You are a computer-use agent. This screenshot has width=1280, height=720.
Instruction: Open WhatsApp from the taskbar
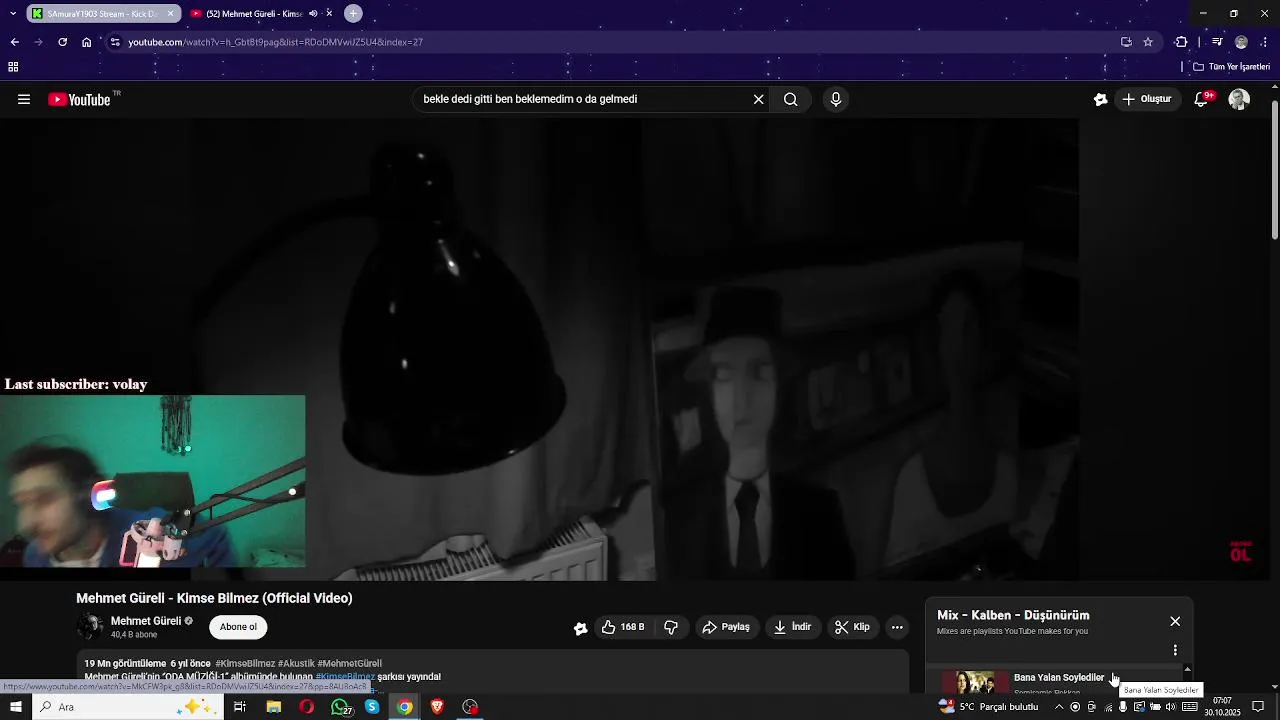click(340, 707)
